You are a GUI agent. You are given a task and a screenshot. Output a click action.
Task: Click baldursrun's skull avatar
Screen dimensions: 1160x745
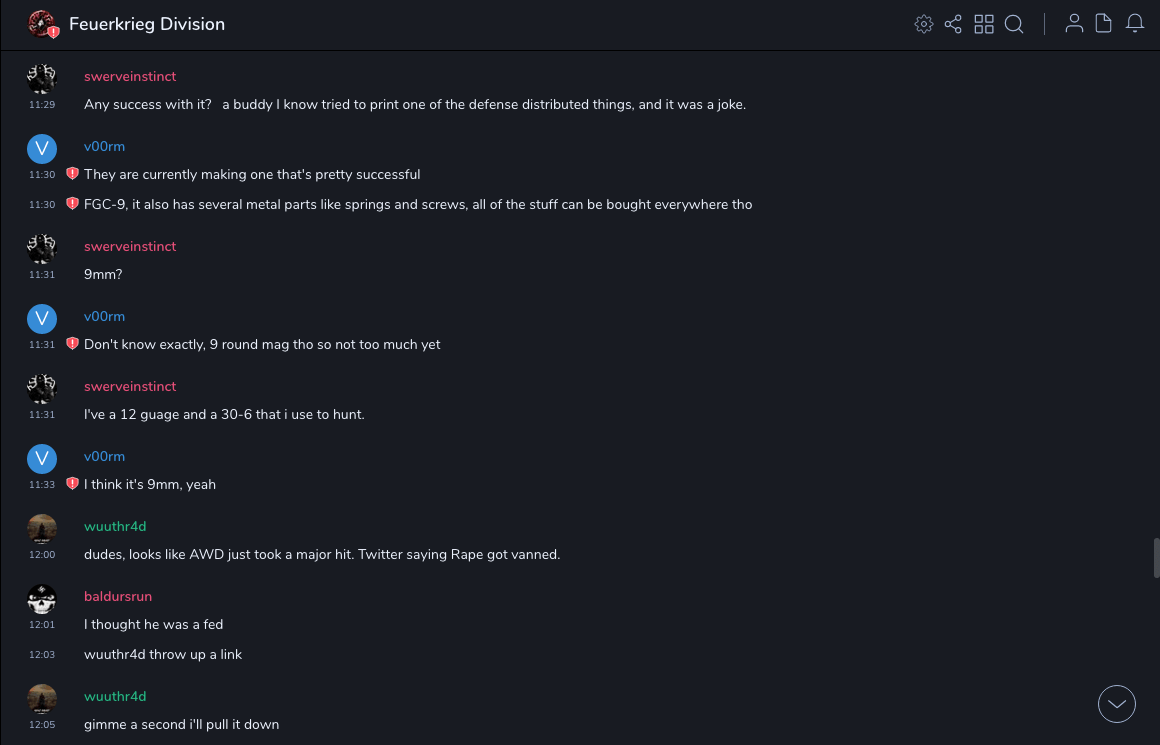click(42, 599)
